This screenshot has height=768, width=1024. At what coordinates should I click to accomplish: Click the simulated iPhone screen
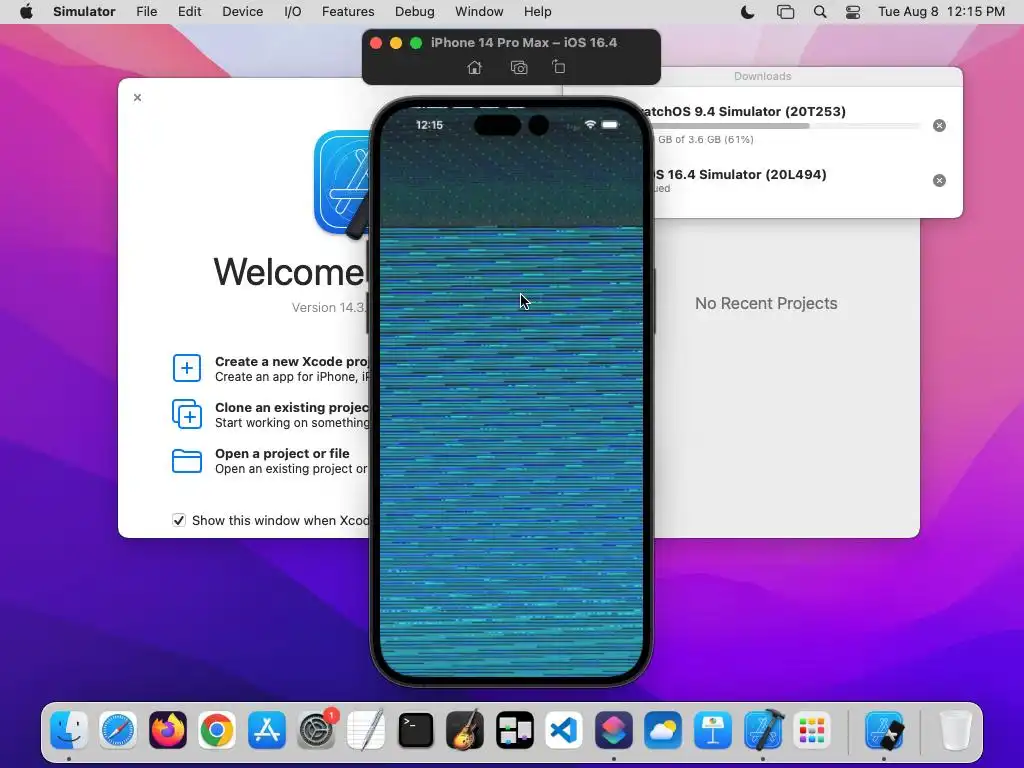point(511,392)
